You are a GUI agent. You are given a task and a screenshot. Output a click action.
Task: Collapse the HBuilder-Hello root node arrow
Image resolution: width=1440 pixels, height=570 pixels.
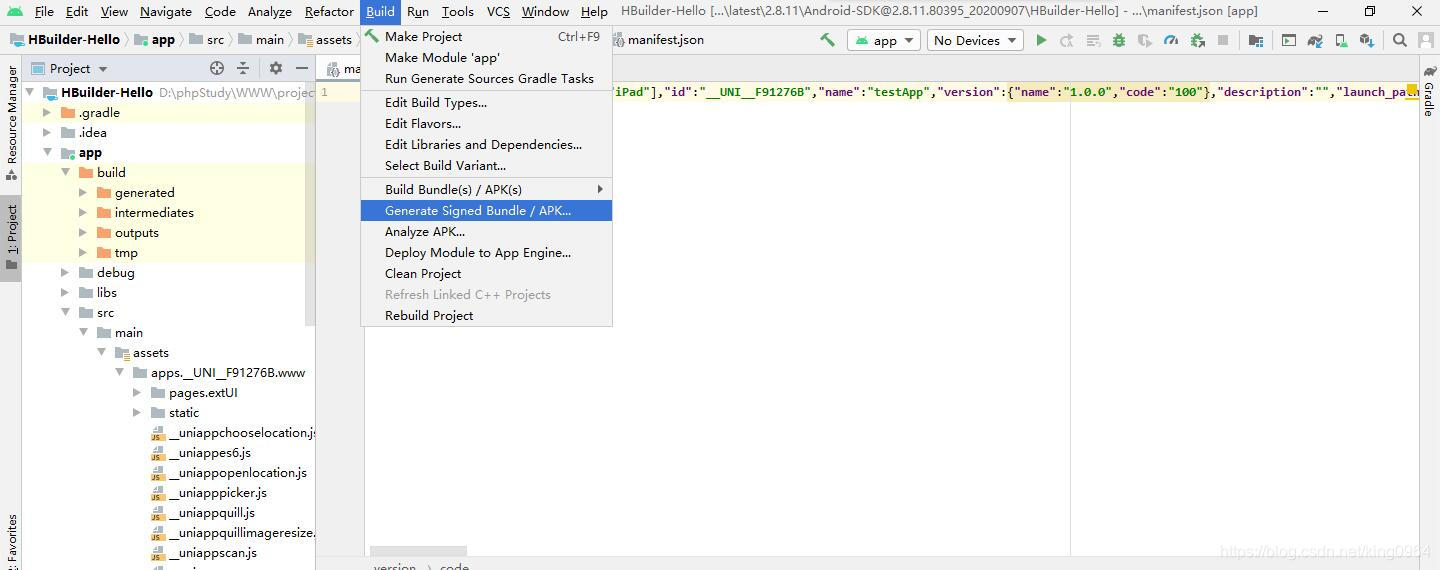click(x=30, y=92)
